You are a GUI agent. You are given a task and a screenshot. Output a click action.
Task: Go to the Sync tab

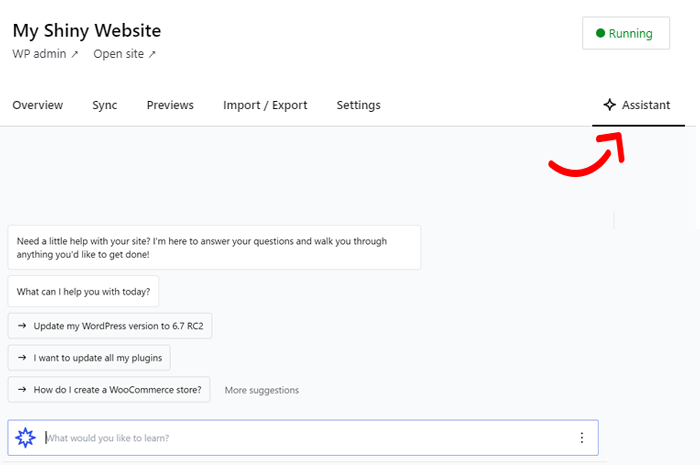point(105,105)
